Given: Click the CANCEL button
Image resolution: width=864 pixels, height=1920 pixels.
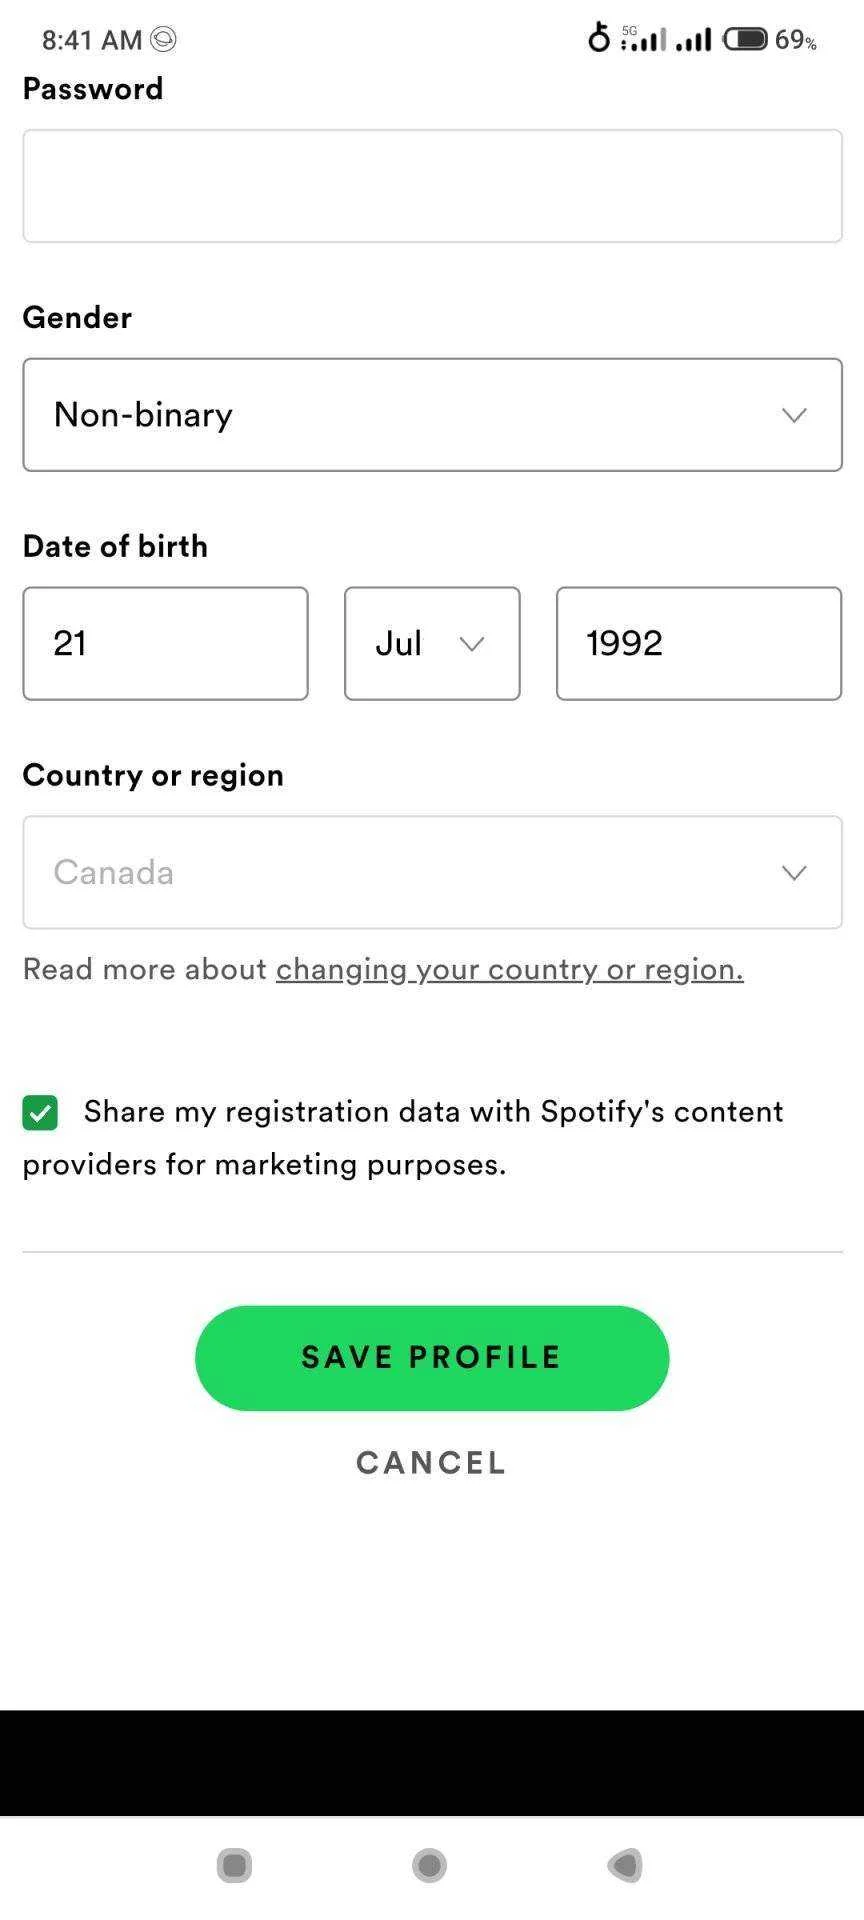Looking at the screenshot, I should 432,1463.
